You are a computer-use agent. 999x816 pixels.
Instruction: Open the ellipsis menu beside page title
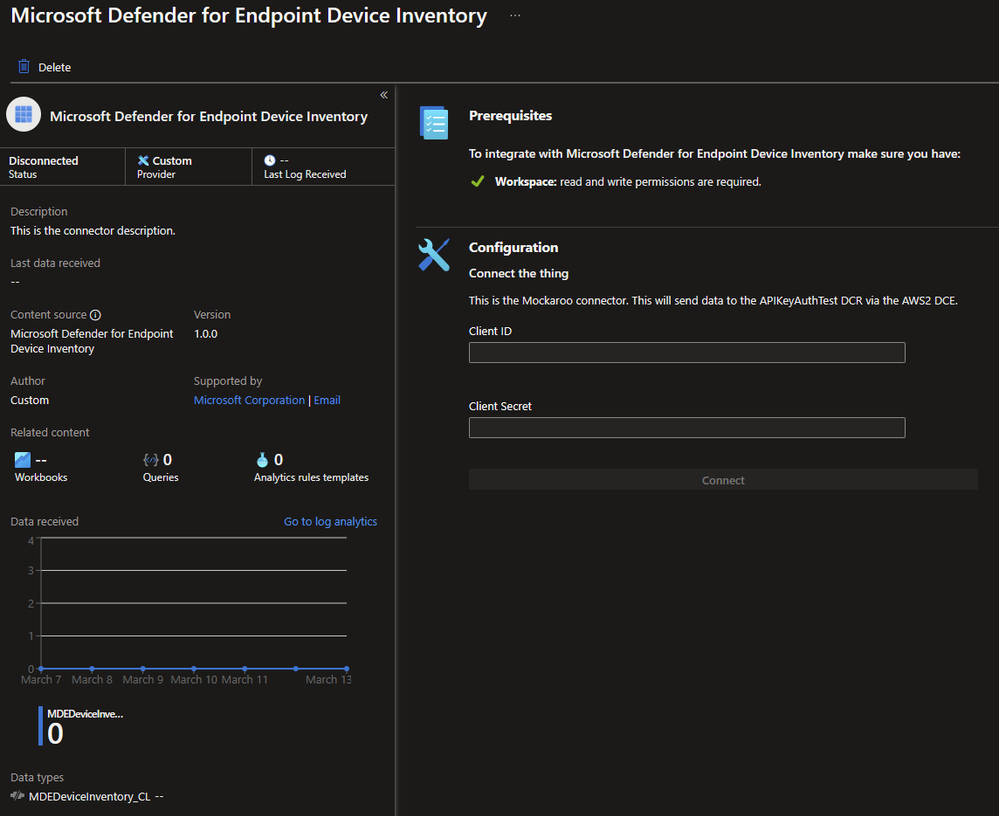pos(515,15)
